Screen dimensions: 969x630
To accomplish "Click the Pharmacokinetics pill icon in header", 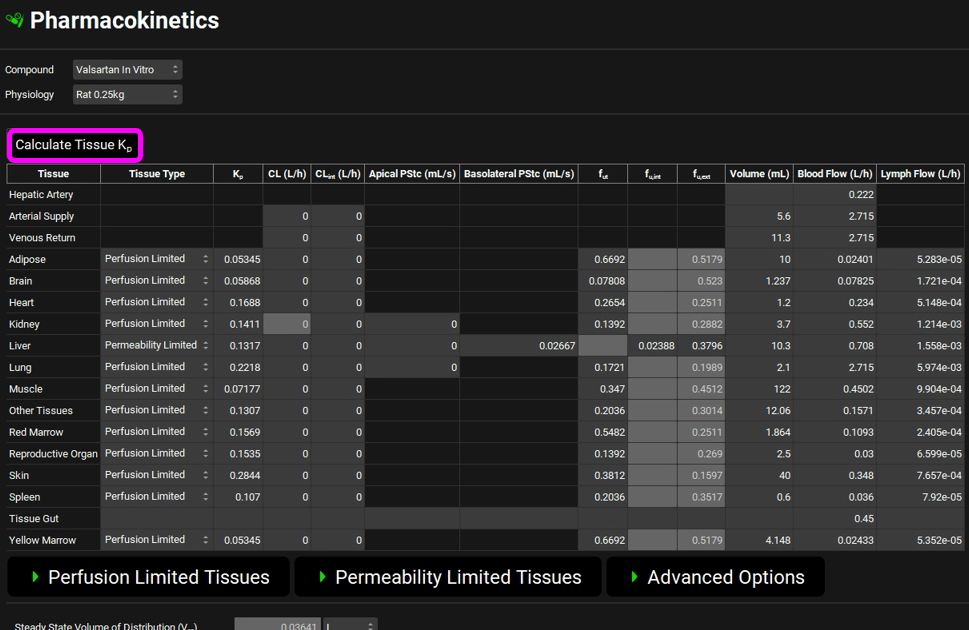I will pos(14,21).
